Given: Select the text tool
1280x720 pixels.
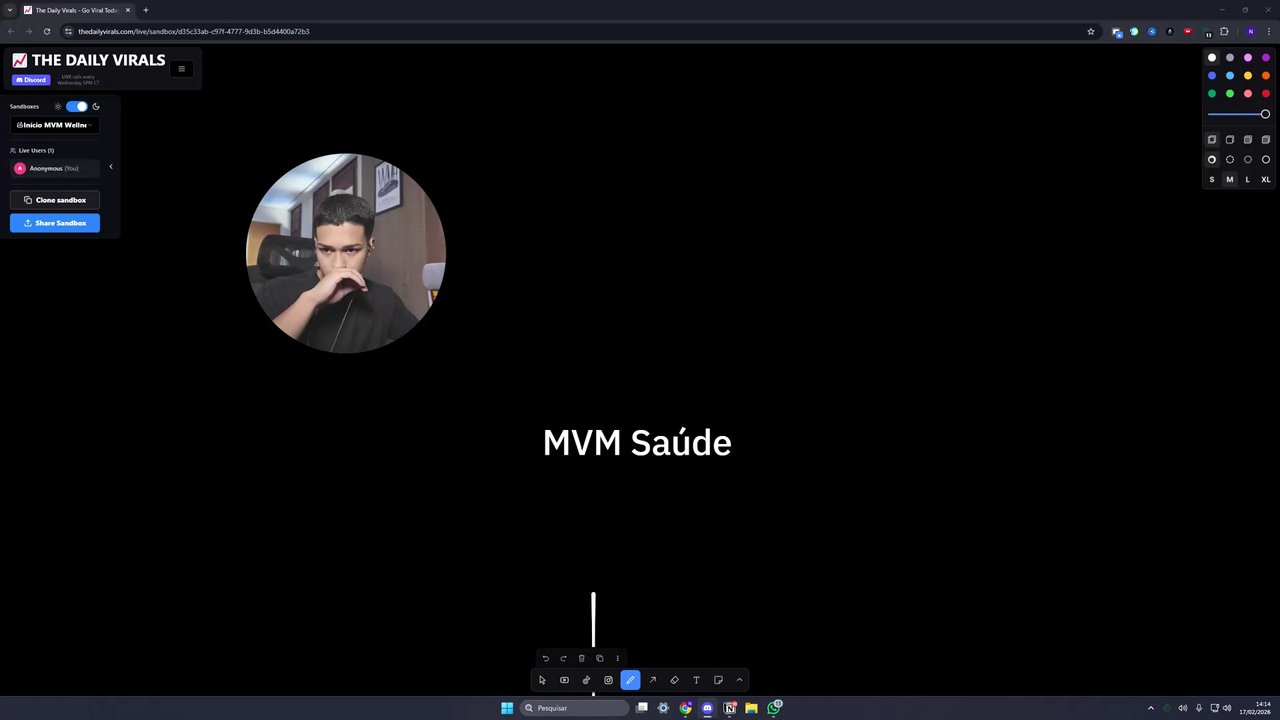Looking at the screenshot, I should [696, 680].
